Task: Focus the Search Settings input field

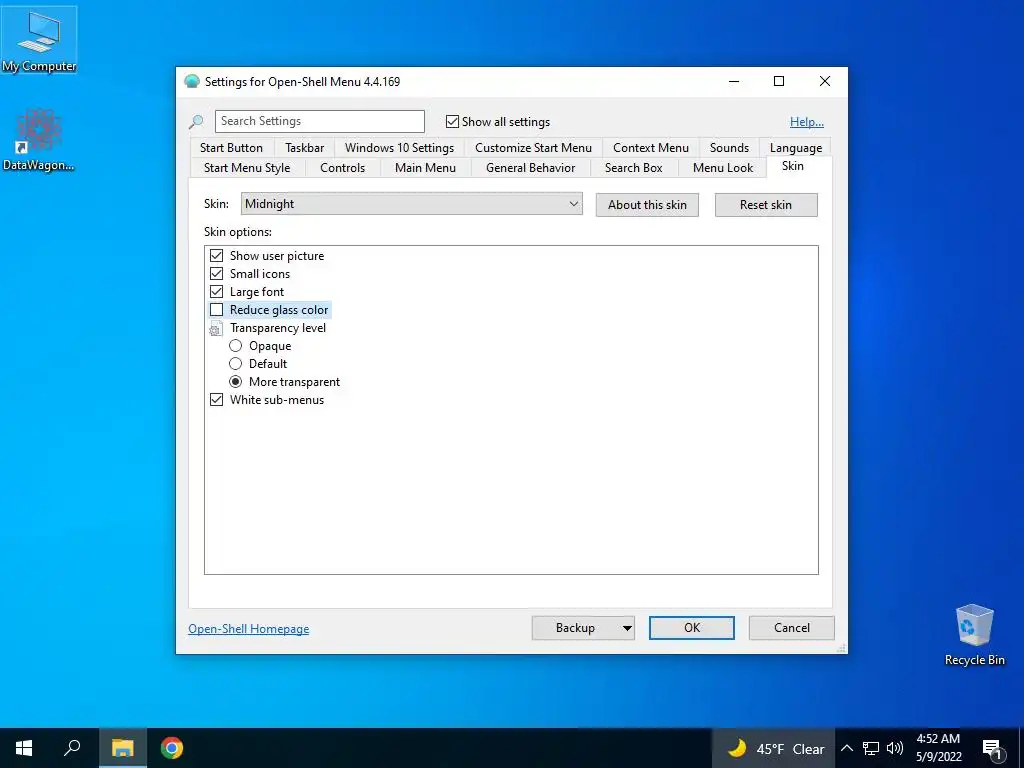Action: [320, 121]
